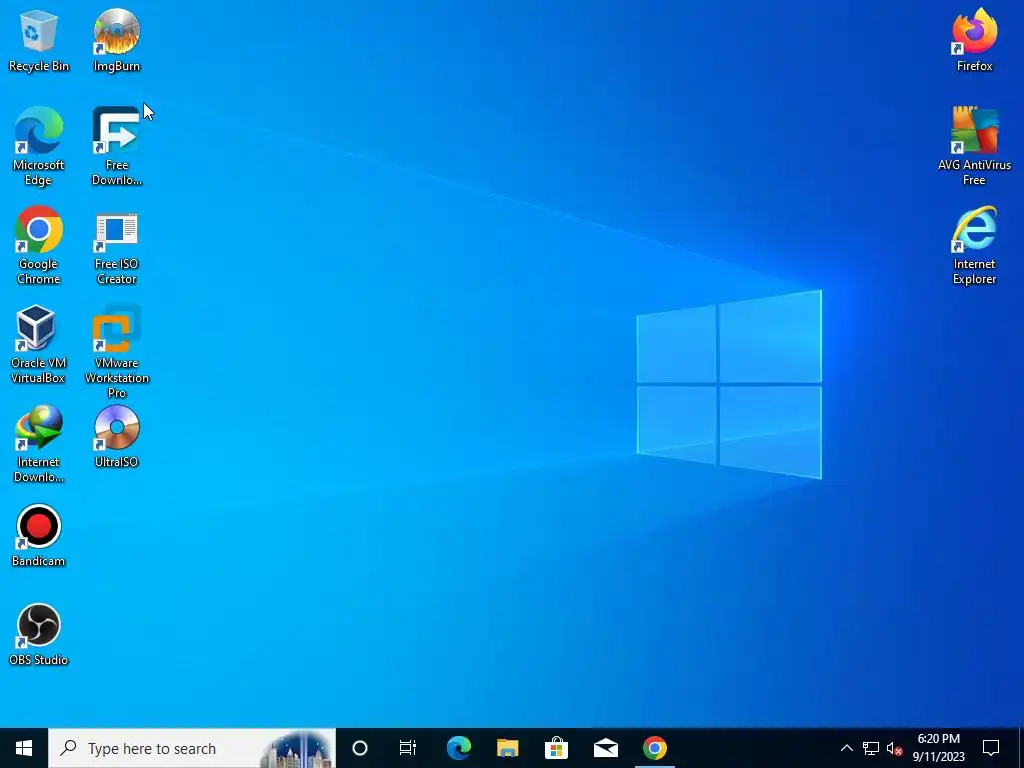This screenshot has height=768, width=1024.
Task: Select the Firefox desktop shortcut
Action: [x=974, y=40]
